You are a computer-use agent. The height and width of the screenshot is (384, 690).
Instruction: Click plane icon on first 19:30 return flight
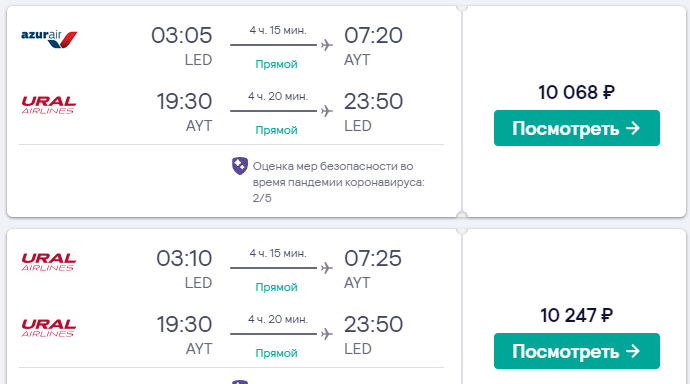[x=327, y=111]
